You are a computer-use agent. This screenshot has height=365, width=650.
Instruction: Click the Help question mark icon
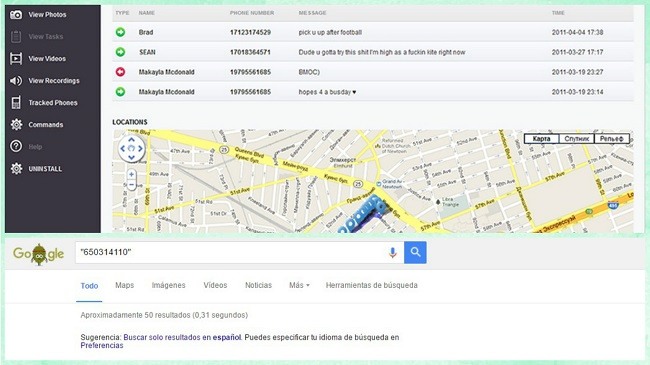tap(16, 146)
